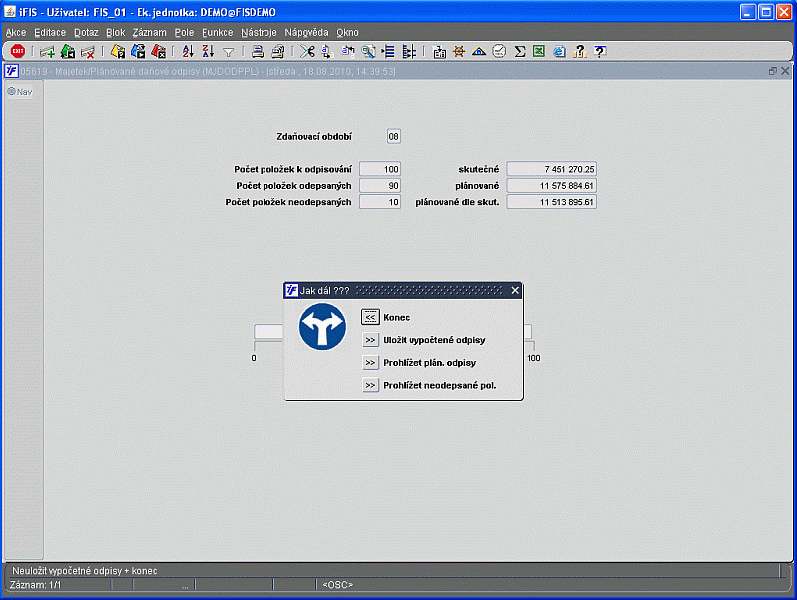This screenshot has width=797, height=600.
Task: Click the clock icon in toolbar
Action: pyautogui.click(x=500, y=51)
